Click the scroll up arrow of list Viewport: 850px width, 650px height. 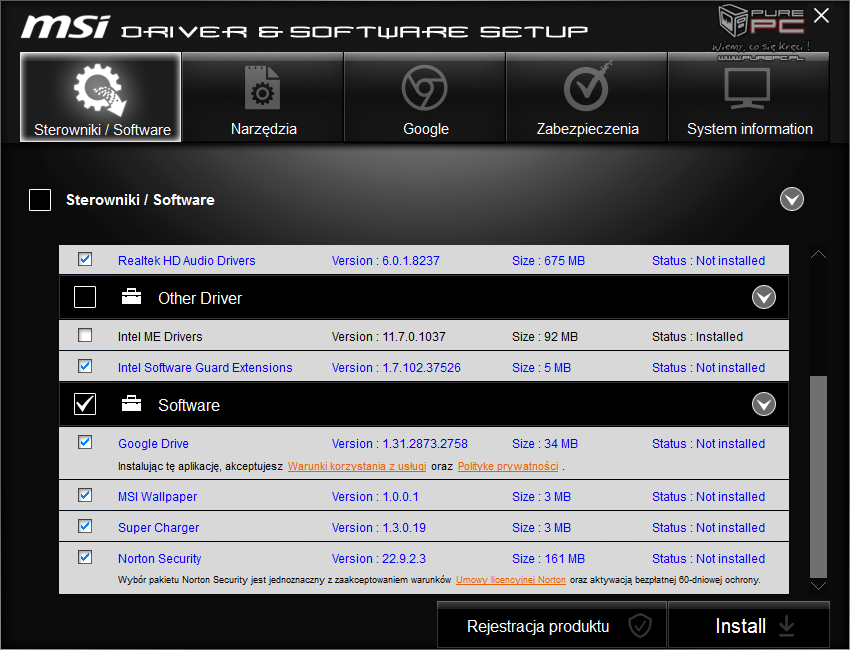[x=818, y=254]
